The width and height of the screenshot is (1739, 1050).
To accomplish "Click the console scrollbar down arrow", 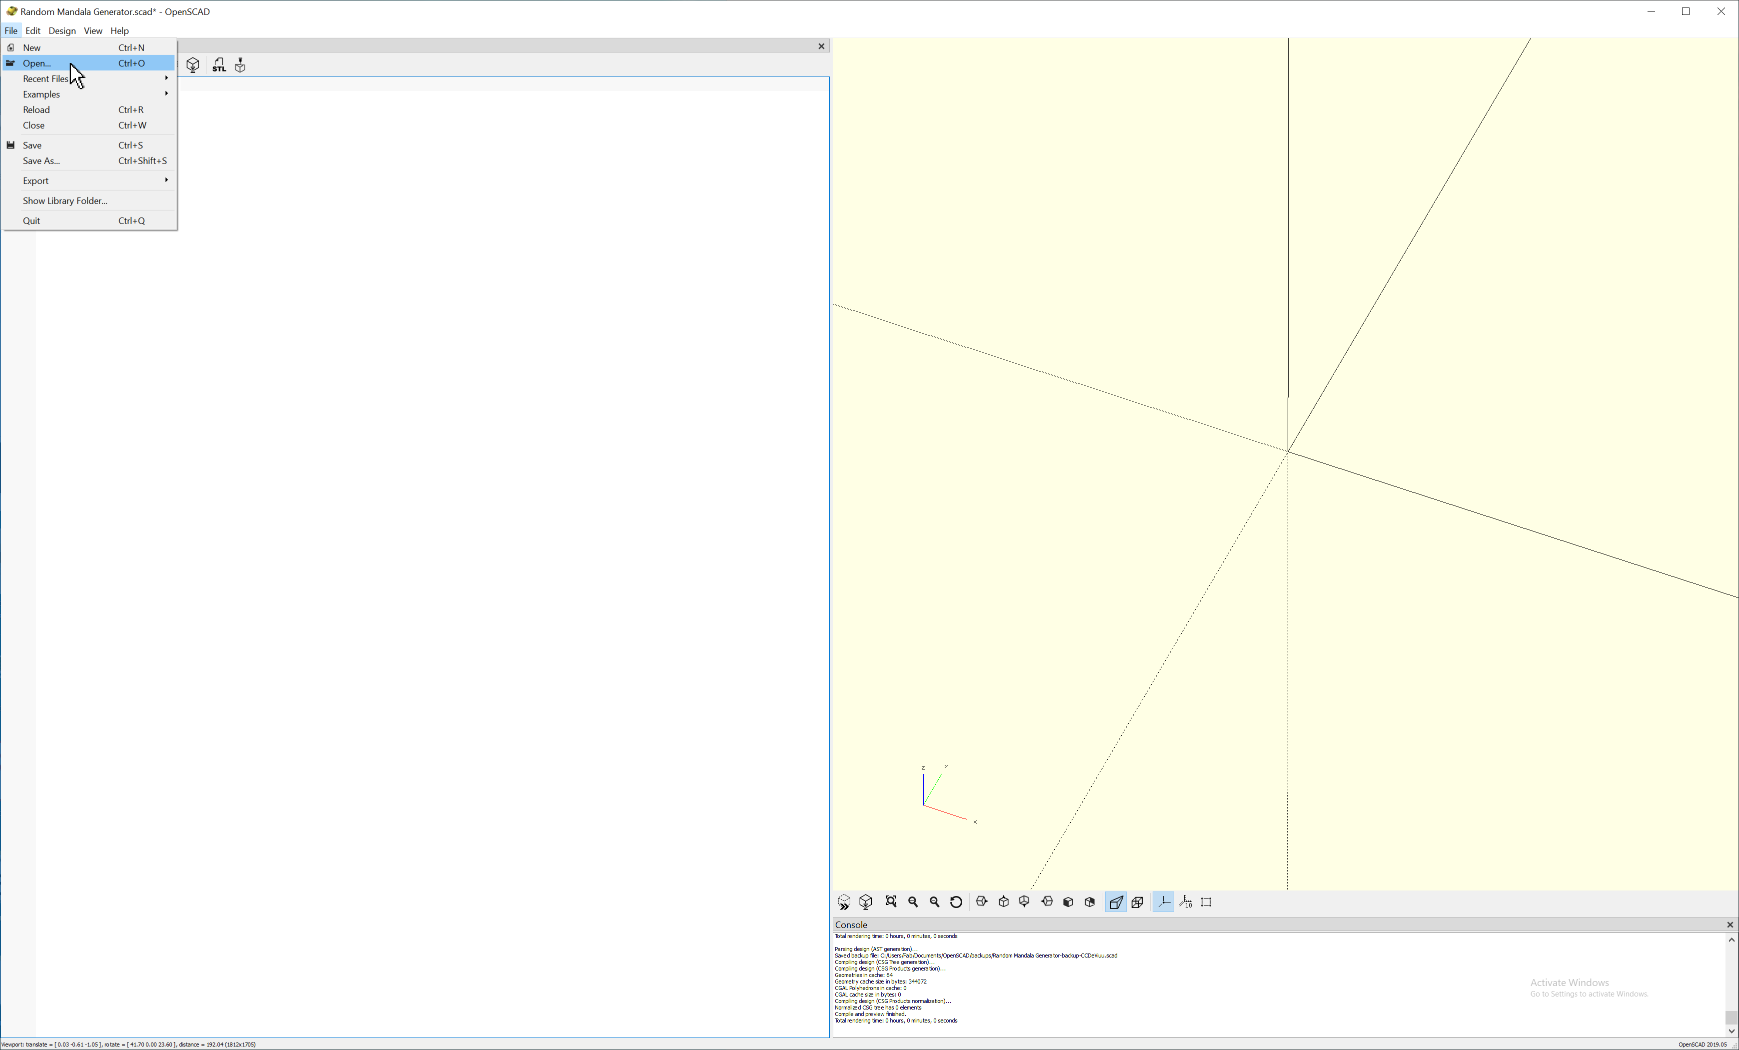I will pos(1731,1031).
